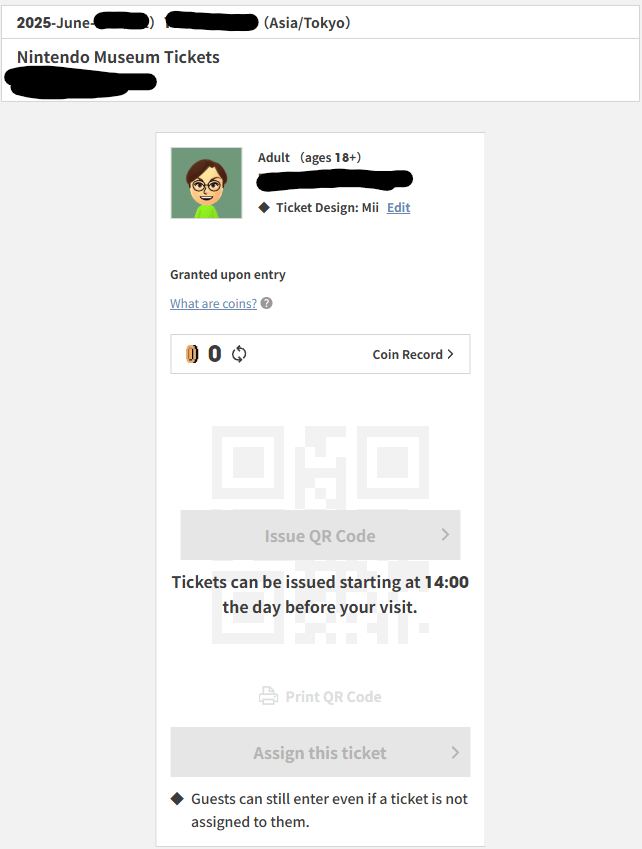Select the Print QR Code text

pyautogui.click(x=333, y=696)
